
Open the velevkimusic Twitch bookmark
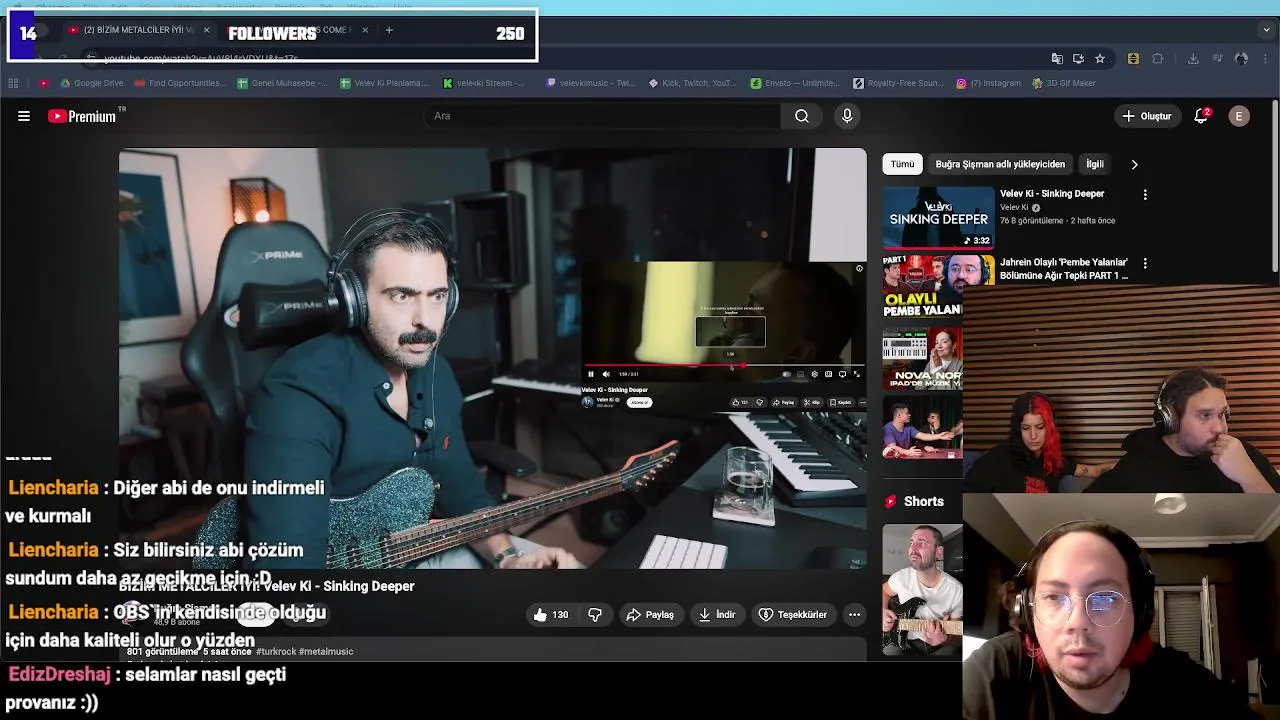(x=592, y=83)
